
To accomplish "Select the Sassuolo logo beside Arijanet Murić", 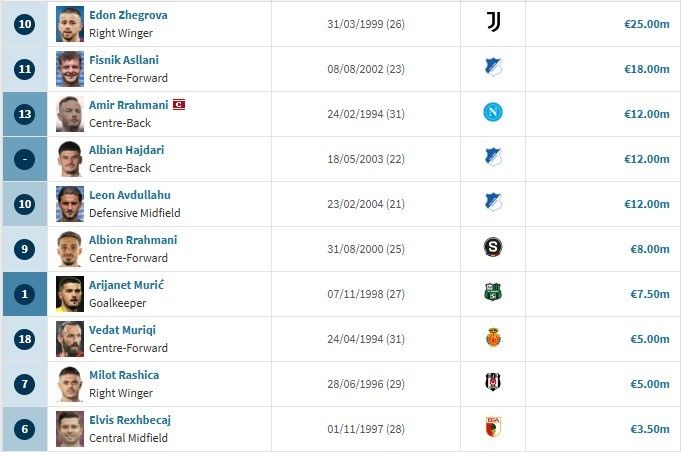I will (492, 293).
